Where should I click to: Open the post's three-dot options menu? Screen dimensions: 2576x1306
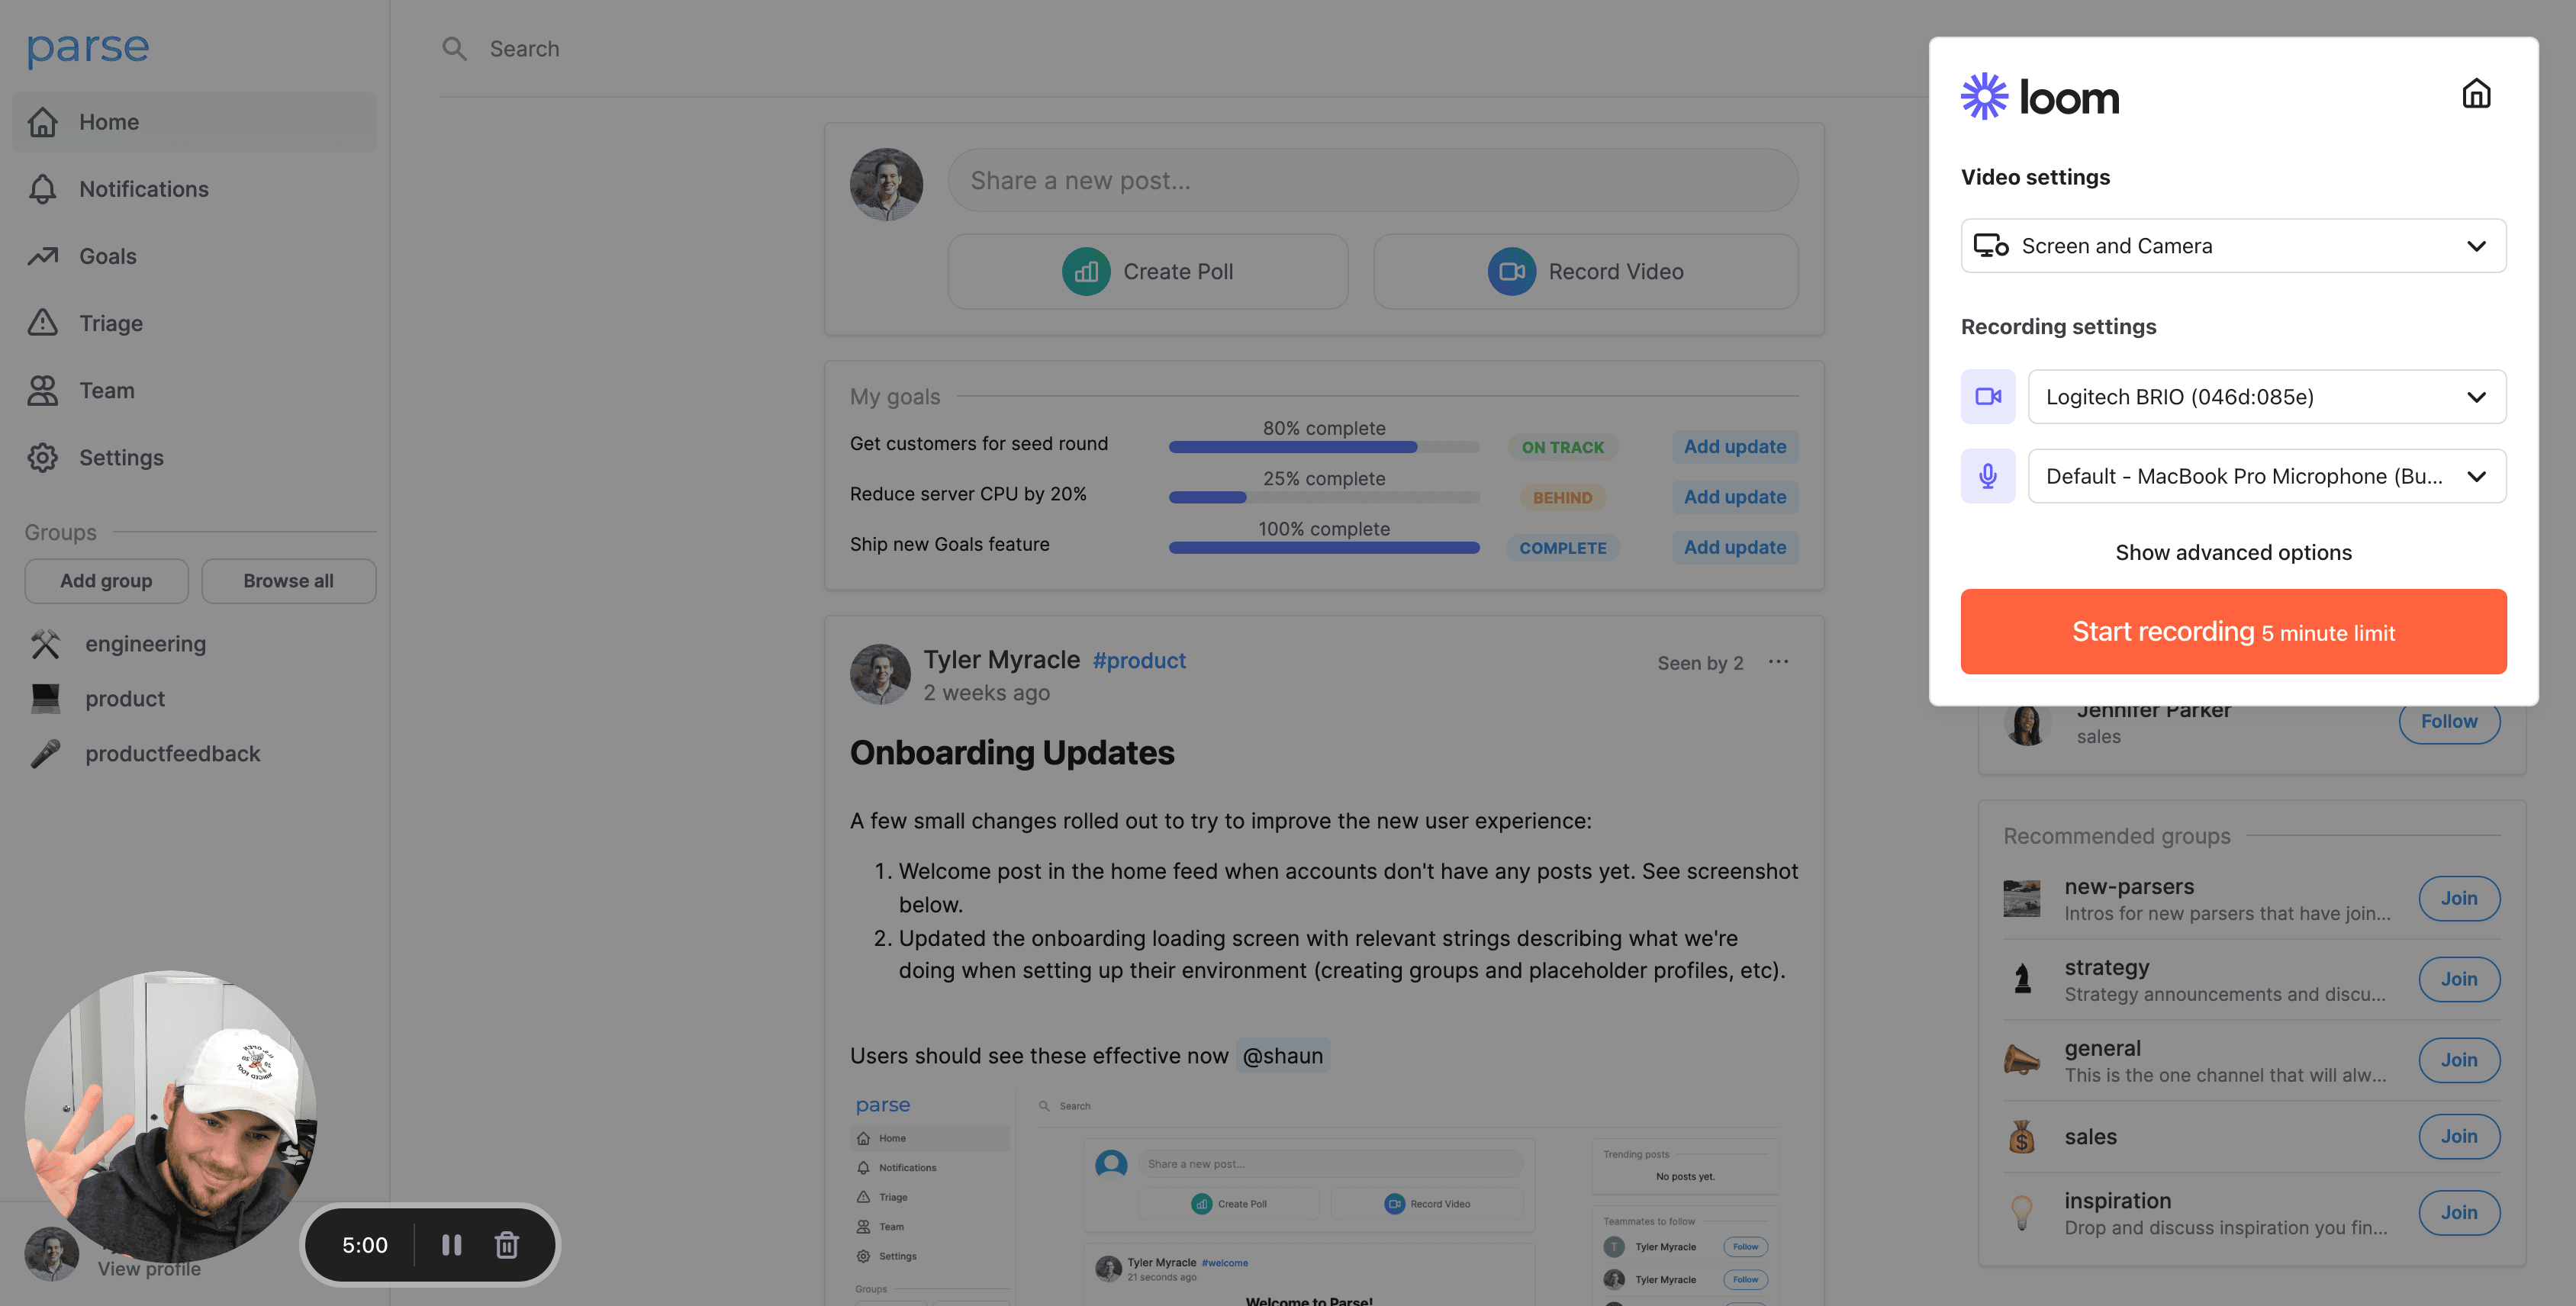point(1778,662)
